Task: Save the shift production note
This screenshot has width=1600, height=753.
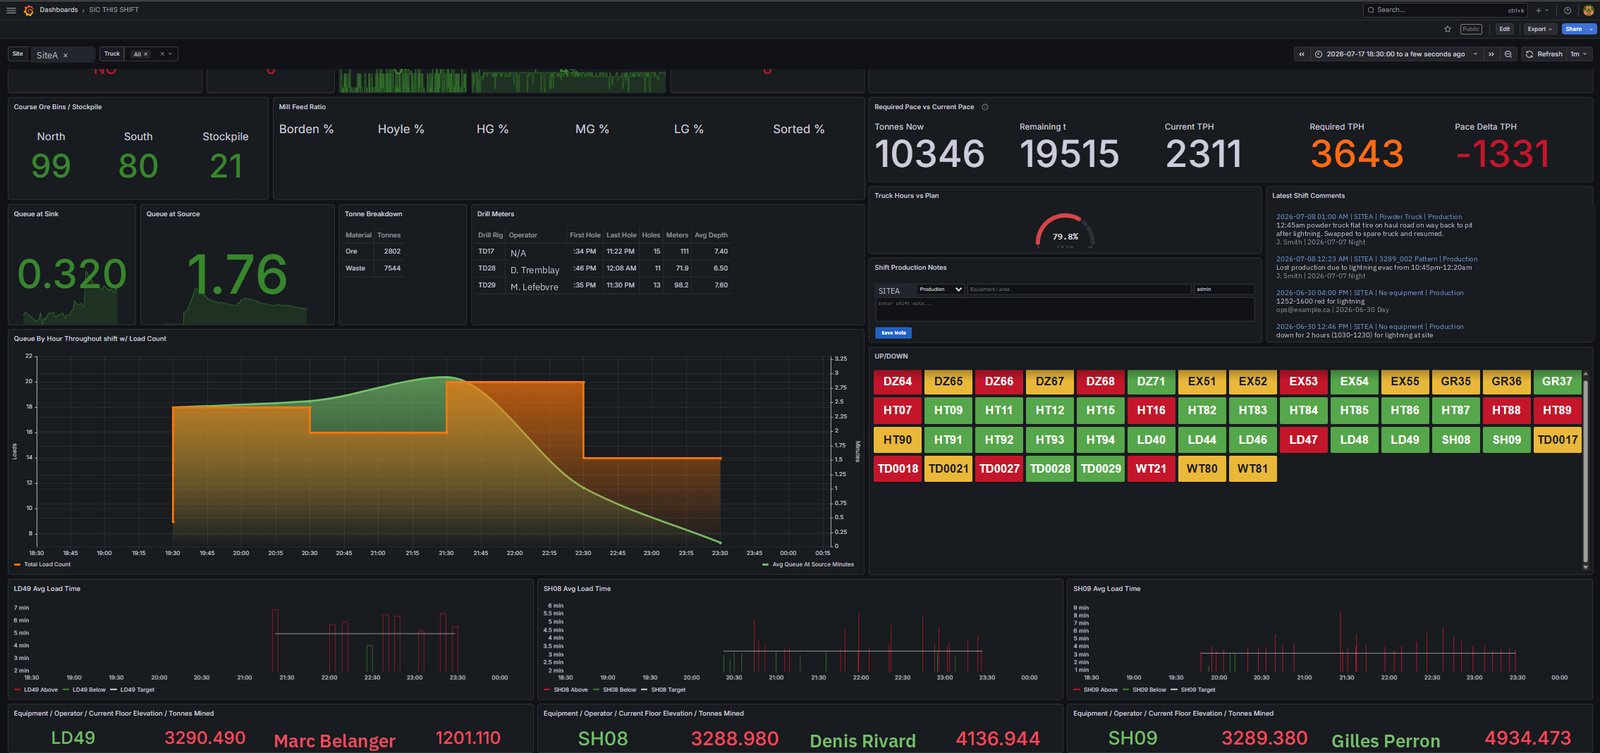Action: [x=894, y=333]
